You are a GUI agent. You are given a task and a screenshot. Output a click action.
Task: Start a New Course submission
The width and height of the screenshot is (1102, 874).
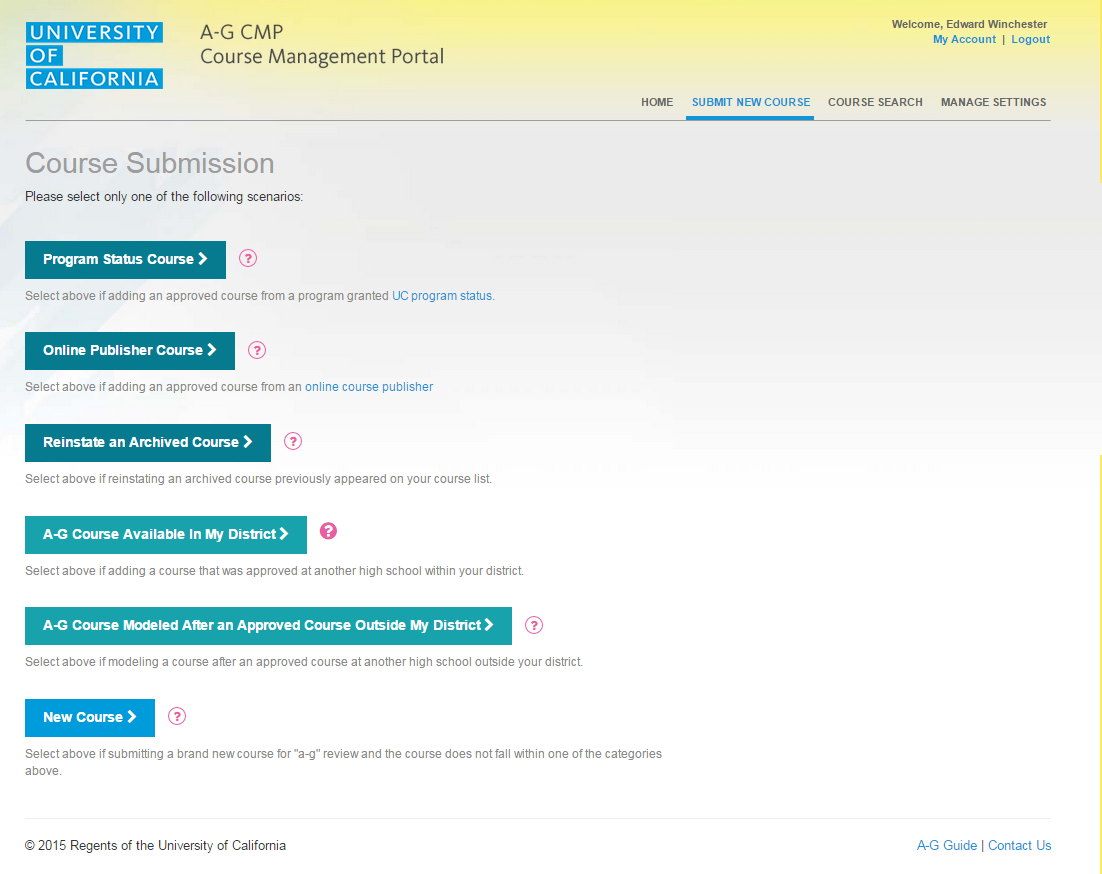point(90,718)
